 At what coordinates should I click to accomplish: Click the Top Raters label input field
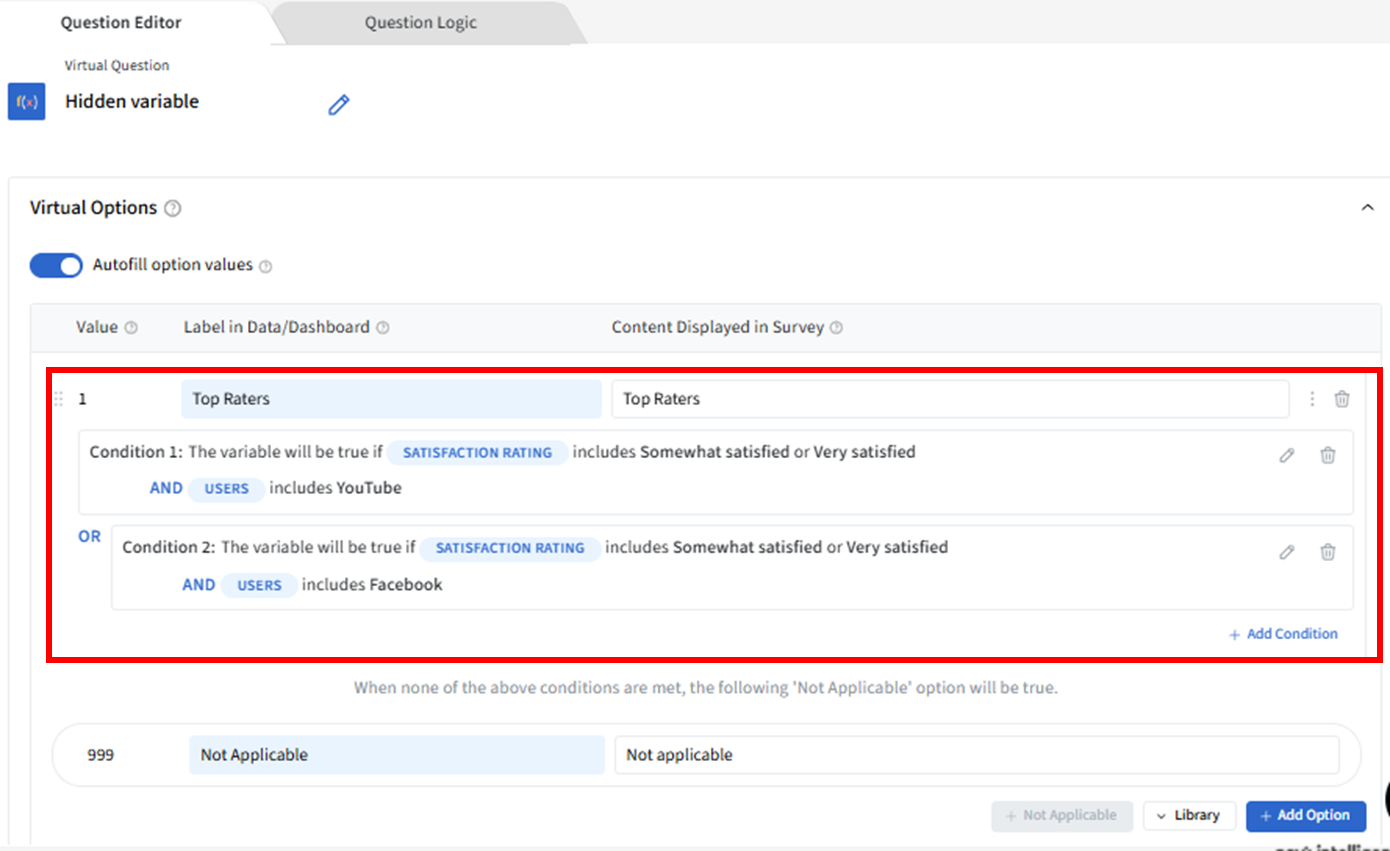[x=391, y=399]
